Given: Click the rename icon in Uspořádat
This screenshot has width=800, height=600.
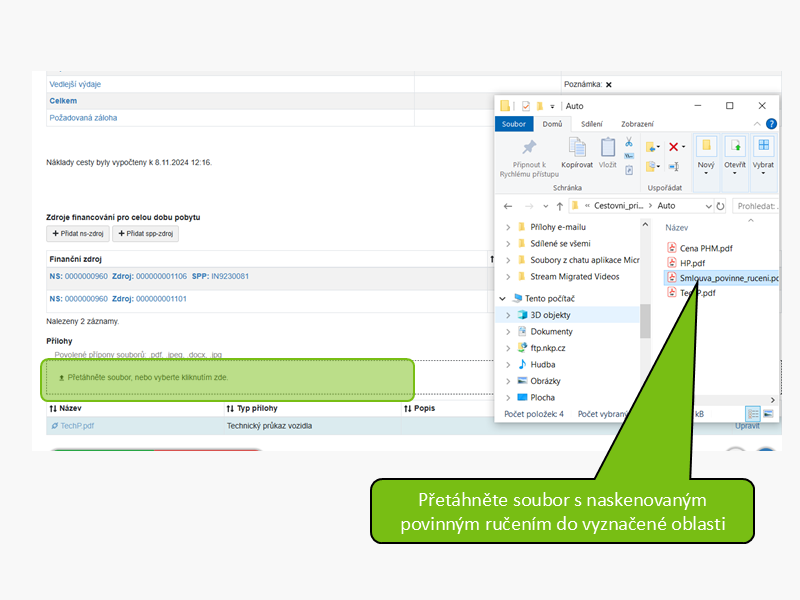Looking at the screenshot, I should [673, 166].
